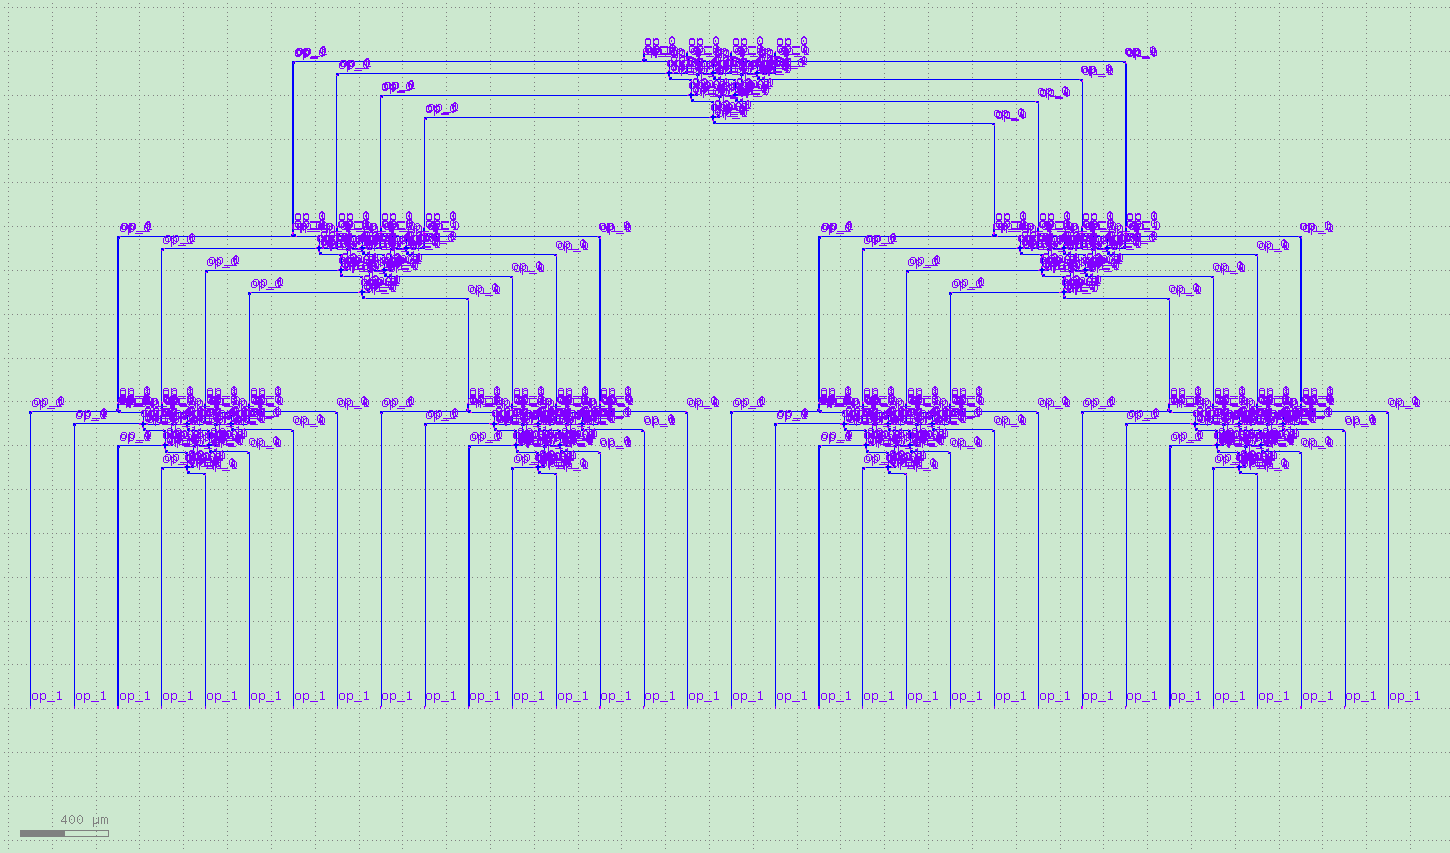
Task: Click the 400 µm scale bar label
Action: click(x=84, y=820)
